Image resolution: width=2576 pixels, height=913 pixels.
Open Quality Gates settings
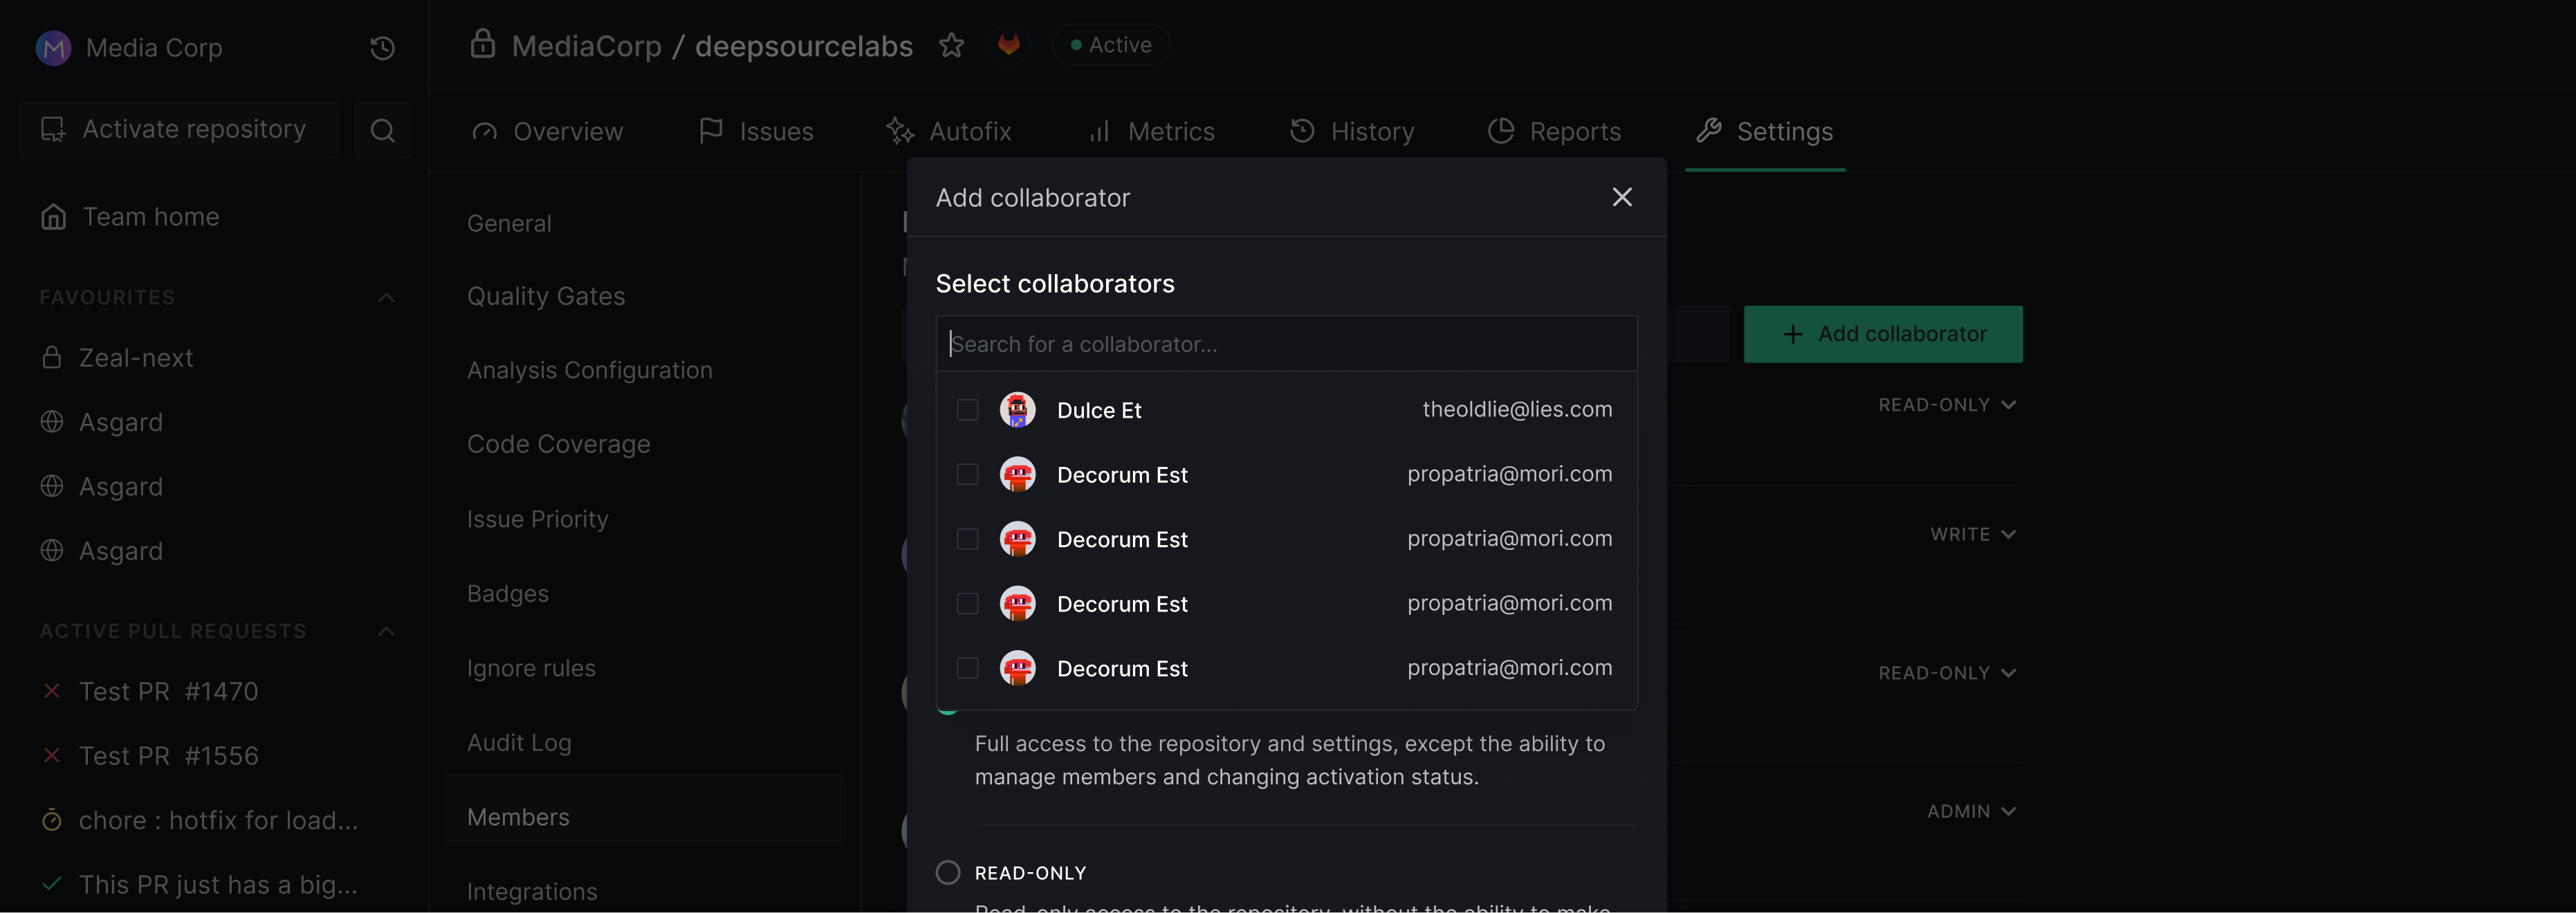(x=546, y=296)
